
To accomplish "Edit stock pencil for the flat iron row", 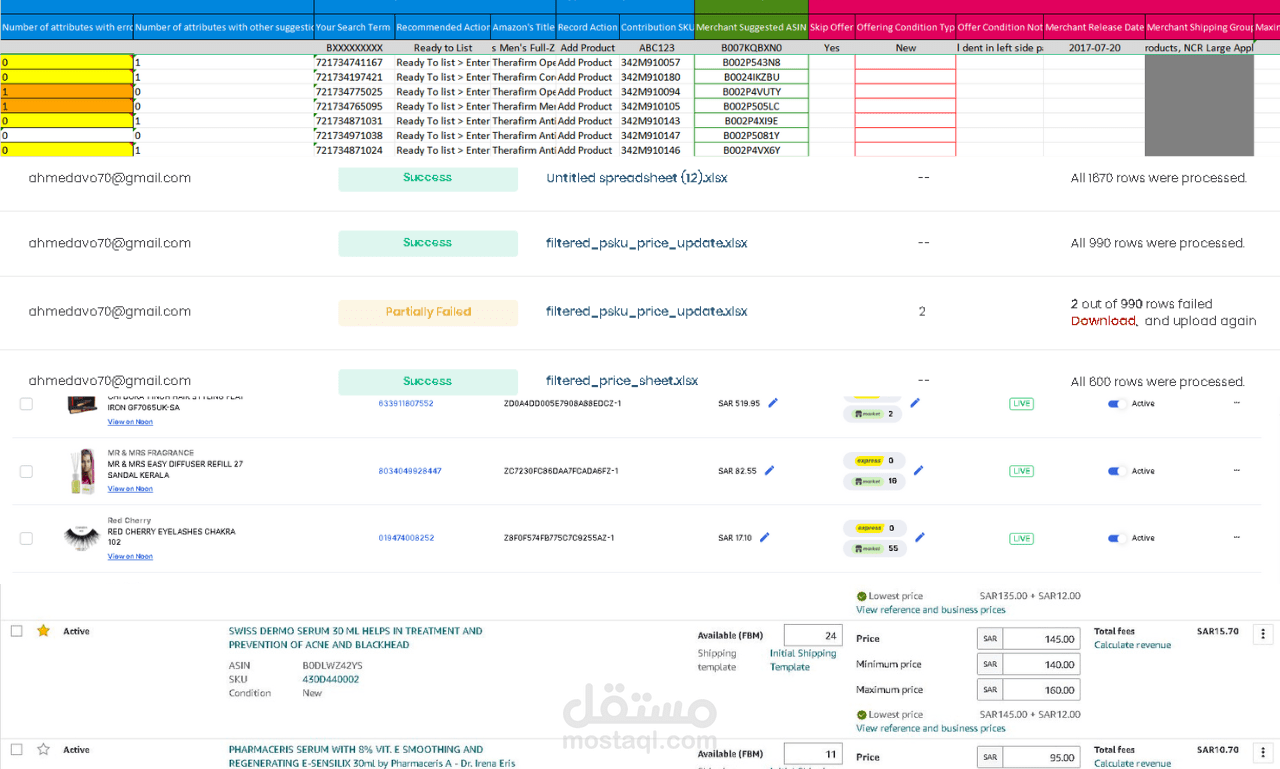I will (914, 403).
